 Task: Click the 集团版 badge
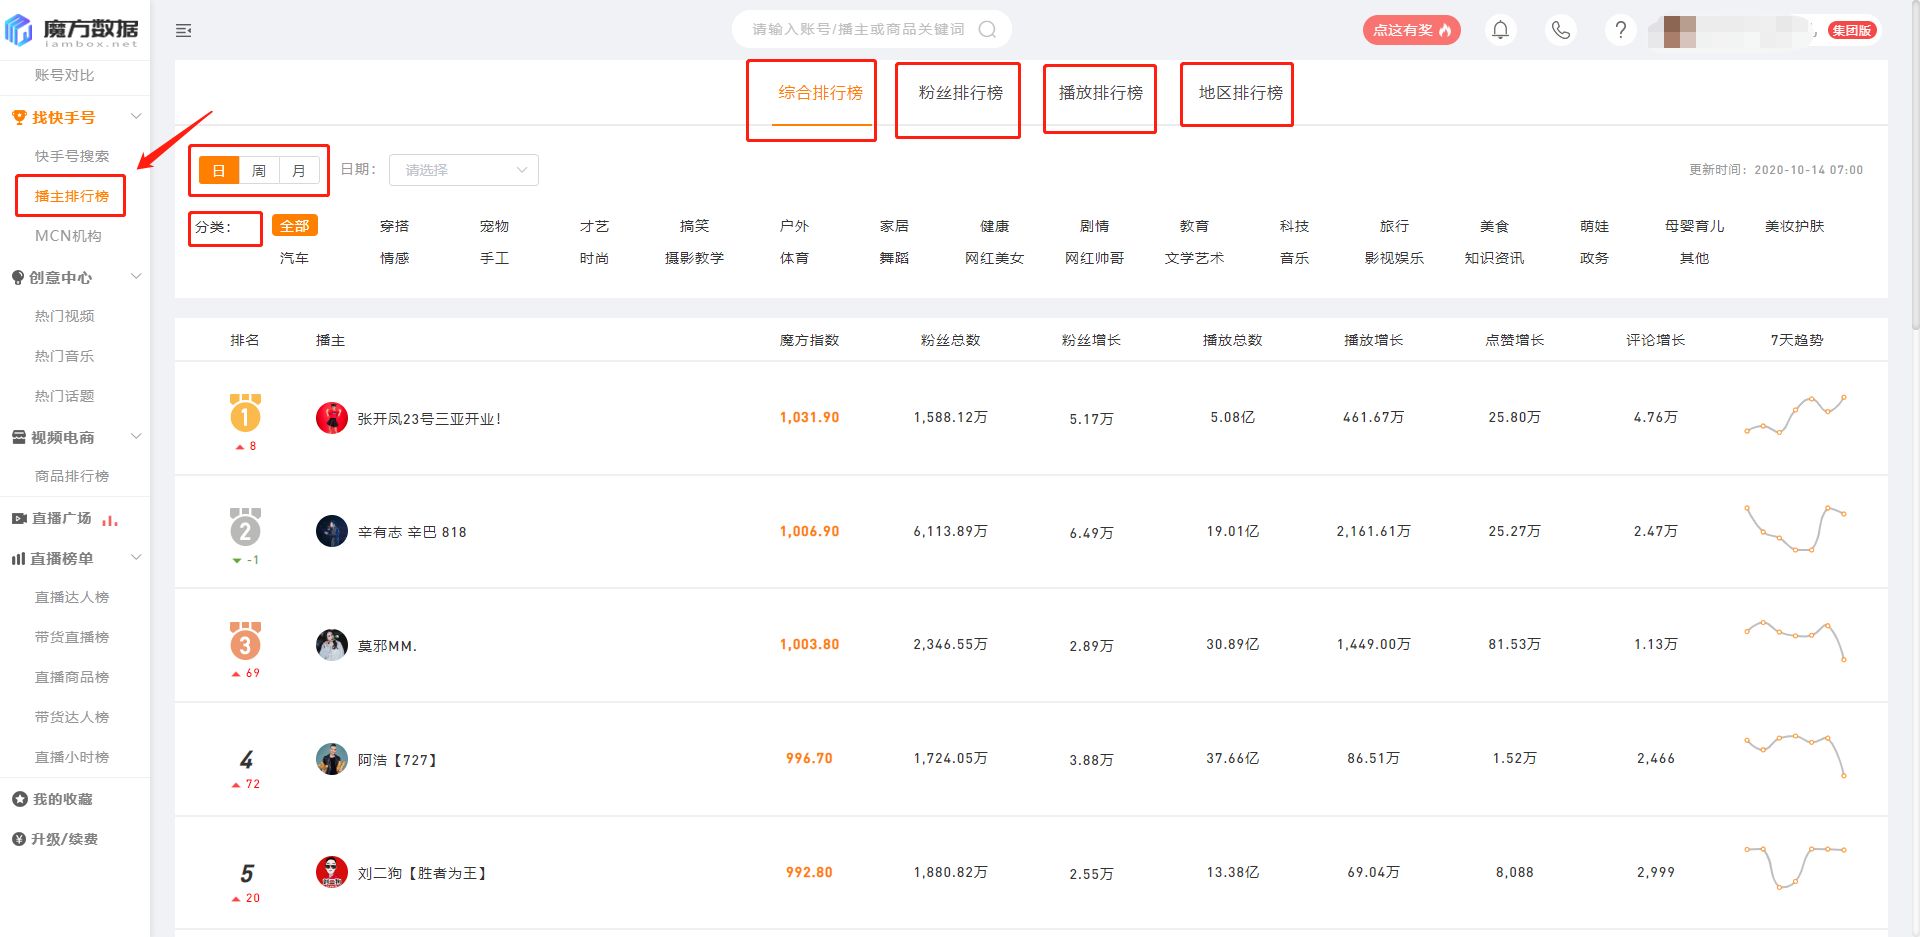click(1851, 30)
